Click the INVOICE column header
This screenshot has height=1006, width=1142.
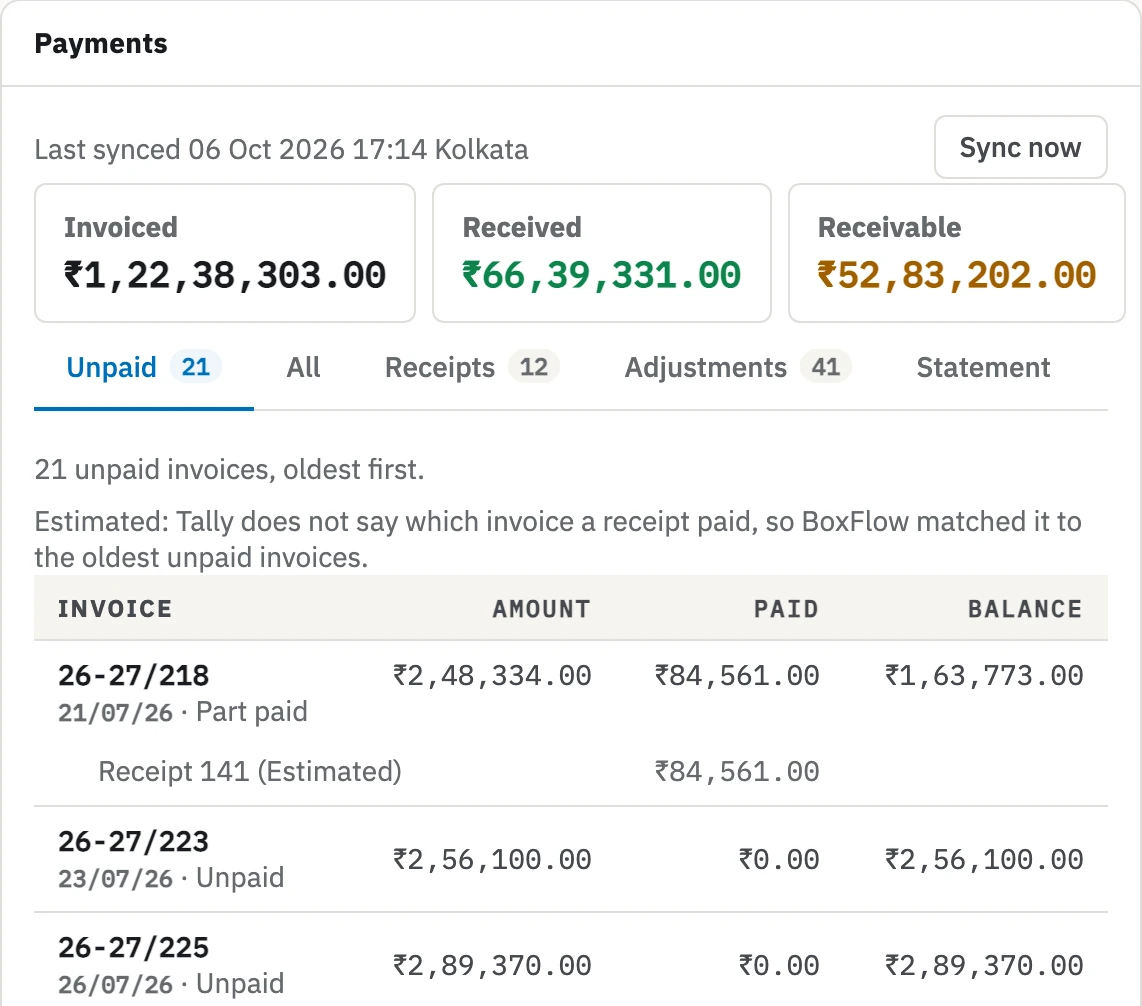pos(115,609)
